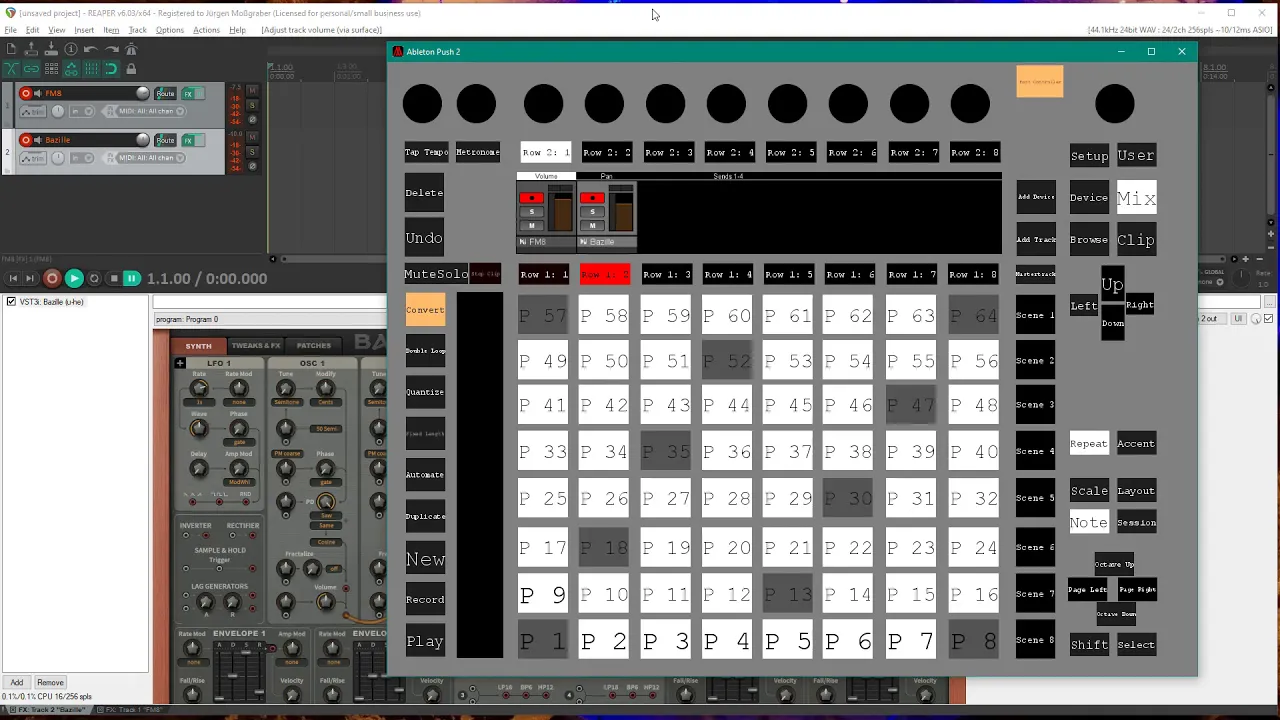
Task: Adjust Bazille track volume knob
Action: (142, 139)
